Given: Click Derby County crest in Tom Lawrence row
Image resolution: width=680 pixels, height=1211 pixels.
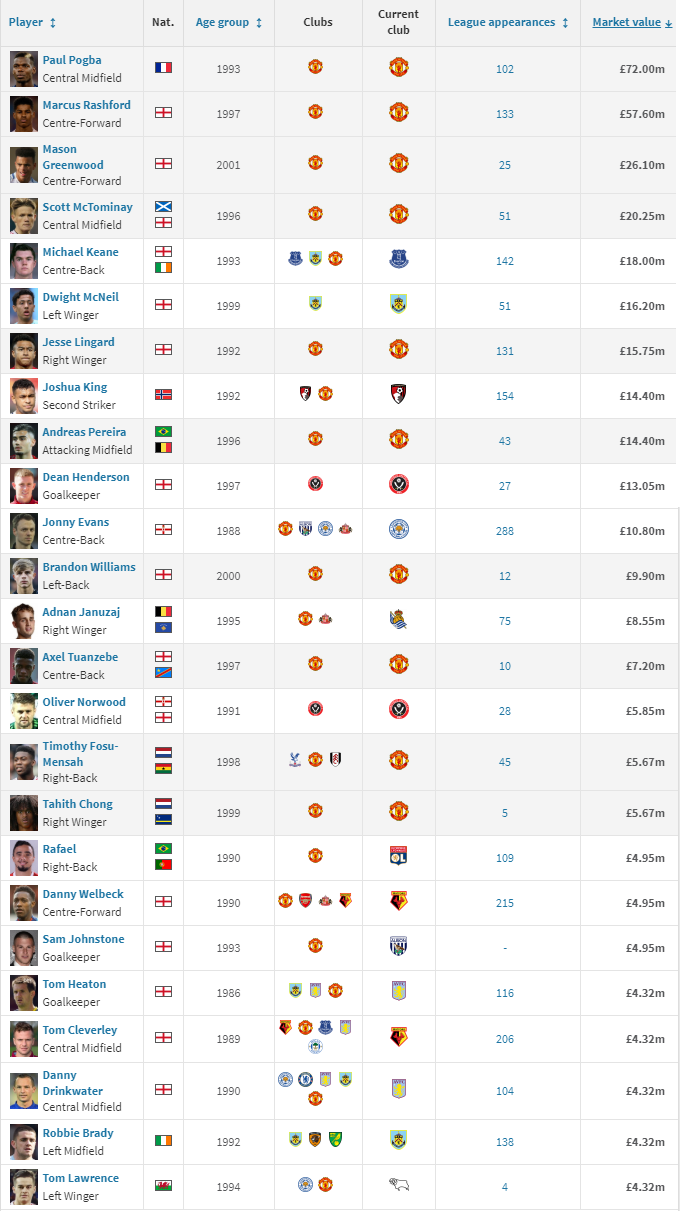Looking at the screenshot, I should point(398,1185).
